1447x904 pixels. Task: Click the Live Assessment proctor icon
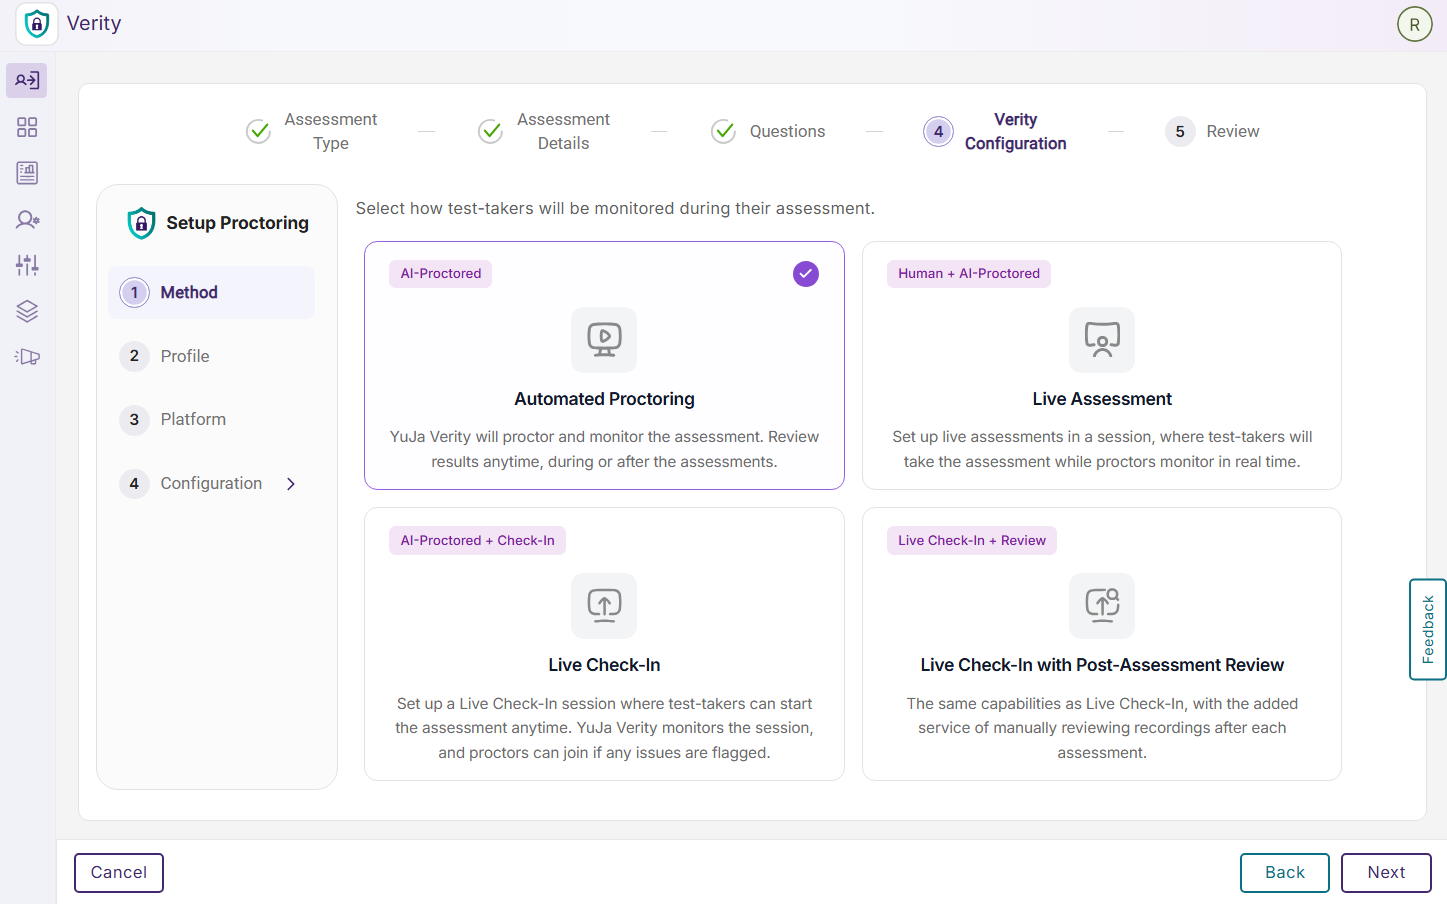coord(1102,340)
